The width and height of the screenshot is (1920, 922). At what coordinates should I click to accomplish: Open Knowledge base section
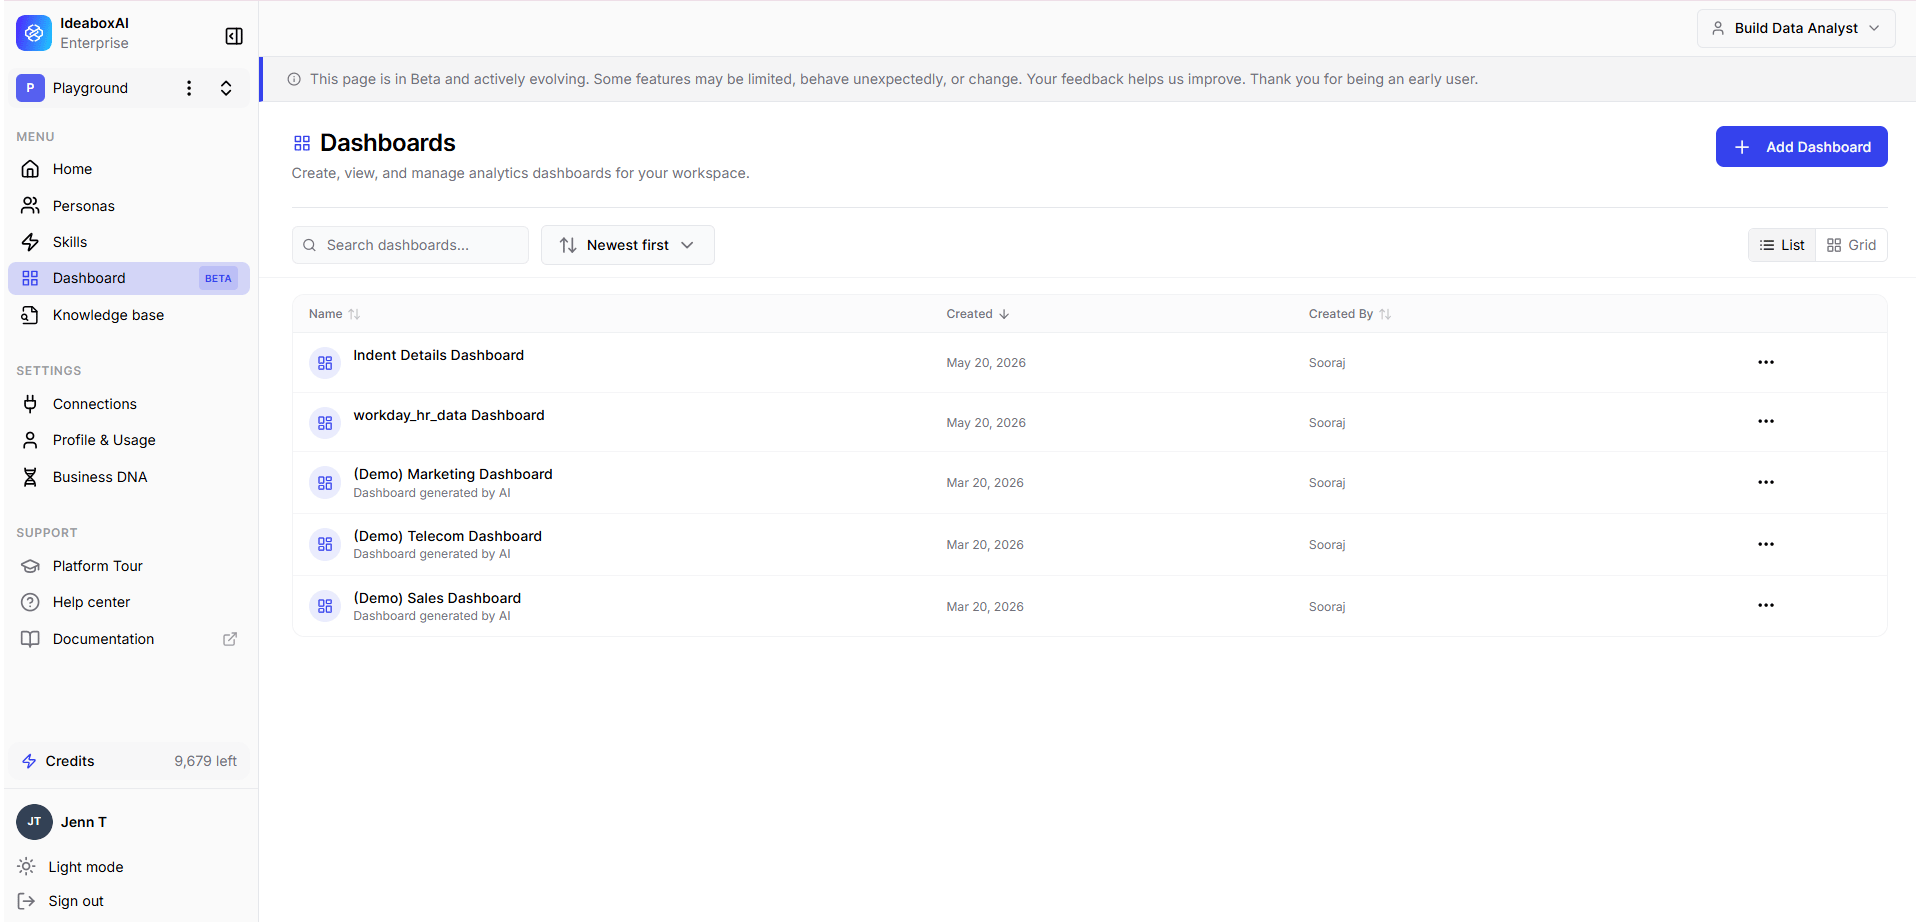pos(129,315)
